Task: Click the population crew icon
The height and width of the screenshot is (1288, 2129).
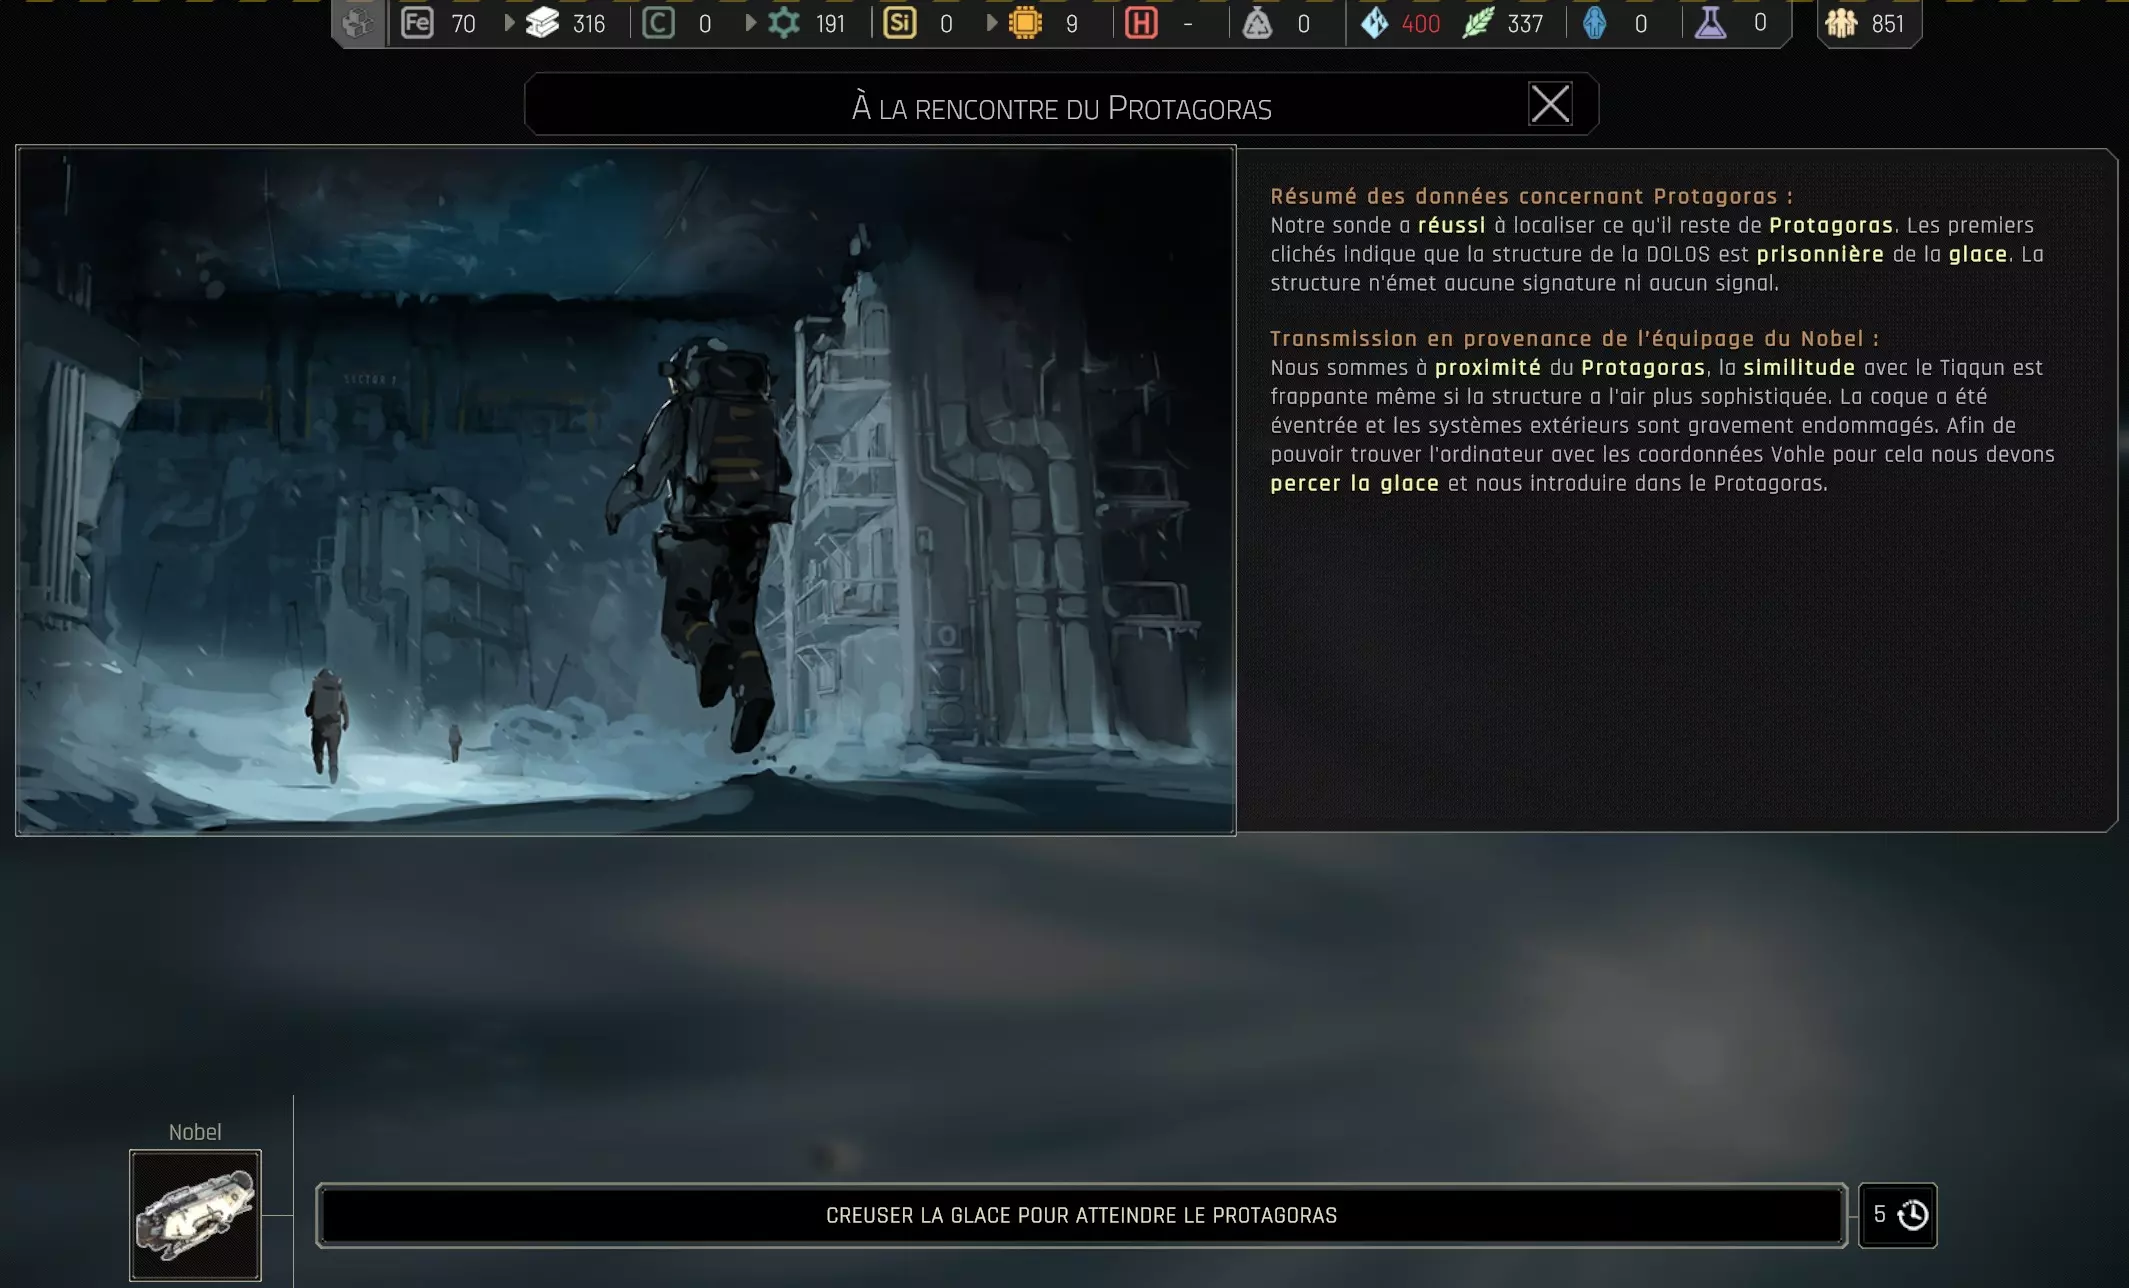Action: click(x=1841, y=23)
